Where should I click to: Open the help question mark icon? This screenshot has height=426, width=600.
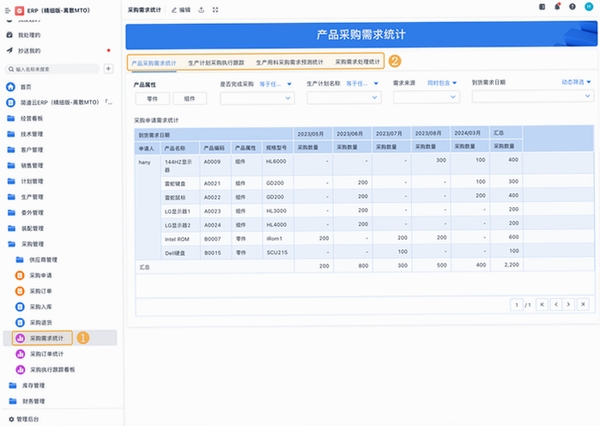click(572, 7)
